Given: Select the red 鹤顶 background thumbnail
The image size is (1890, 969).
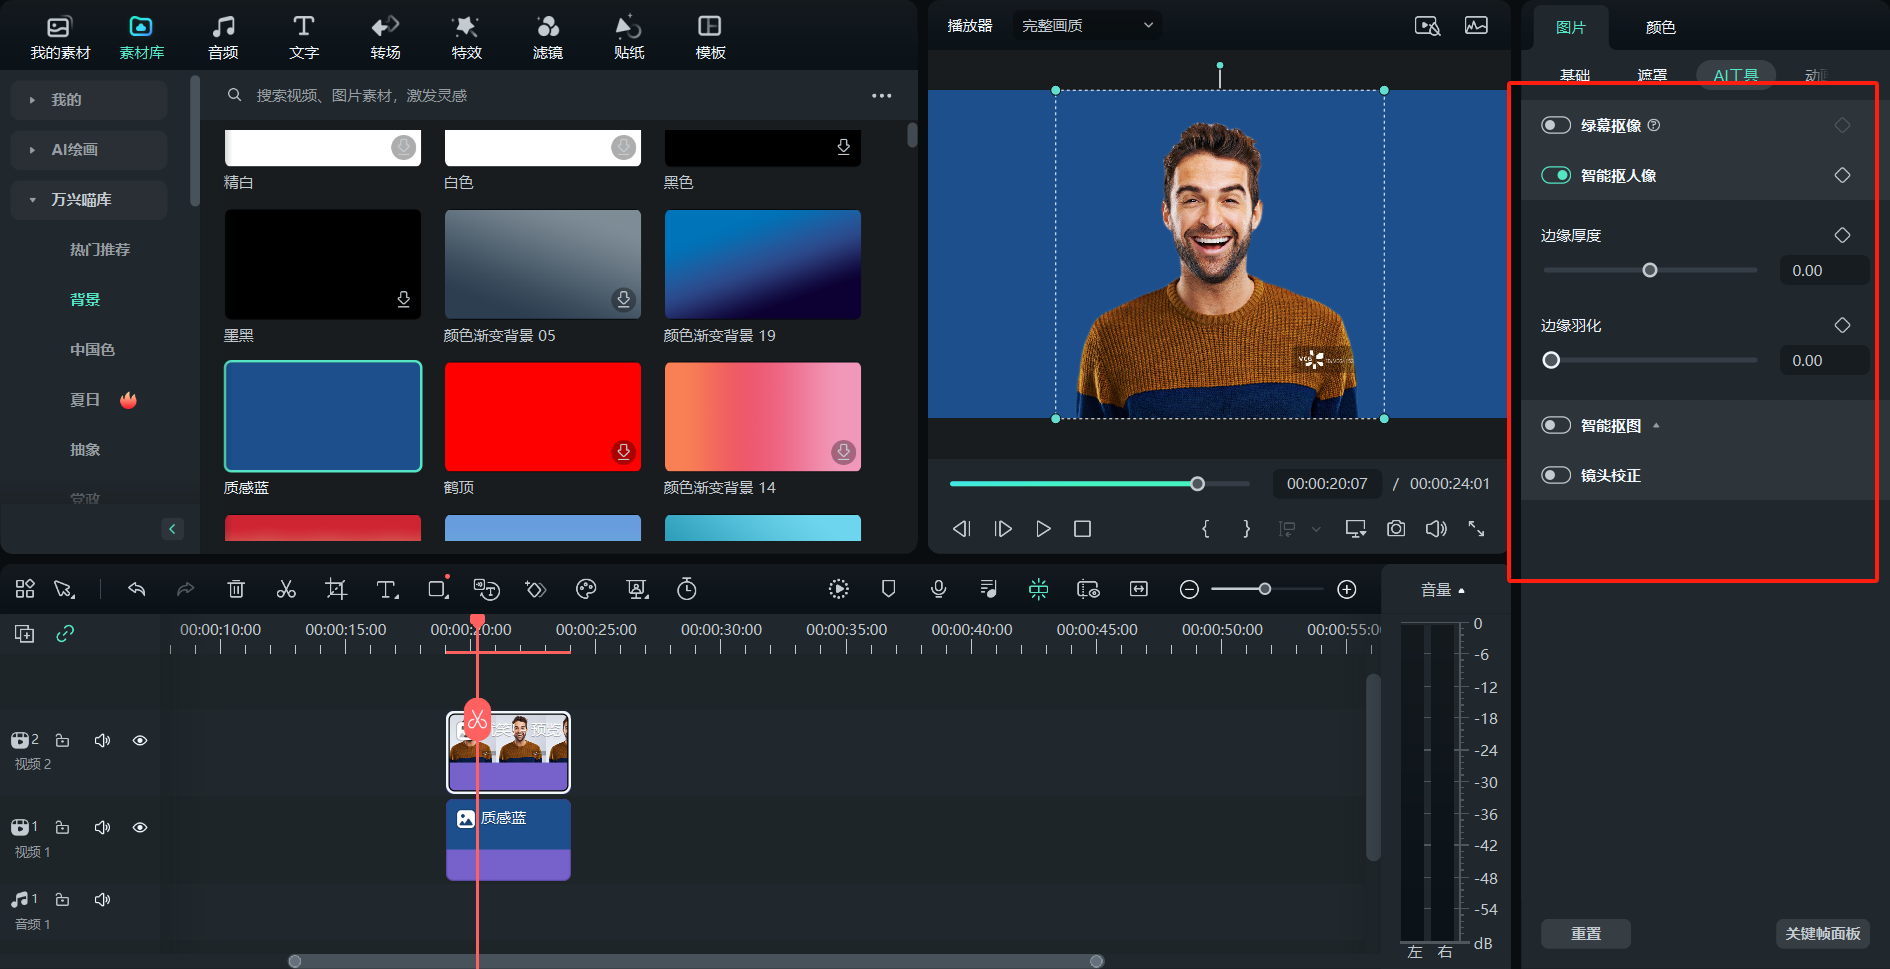Looking at the screenshot, I should 543,416.
